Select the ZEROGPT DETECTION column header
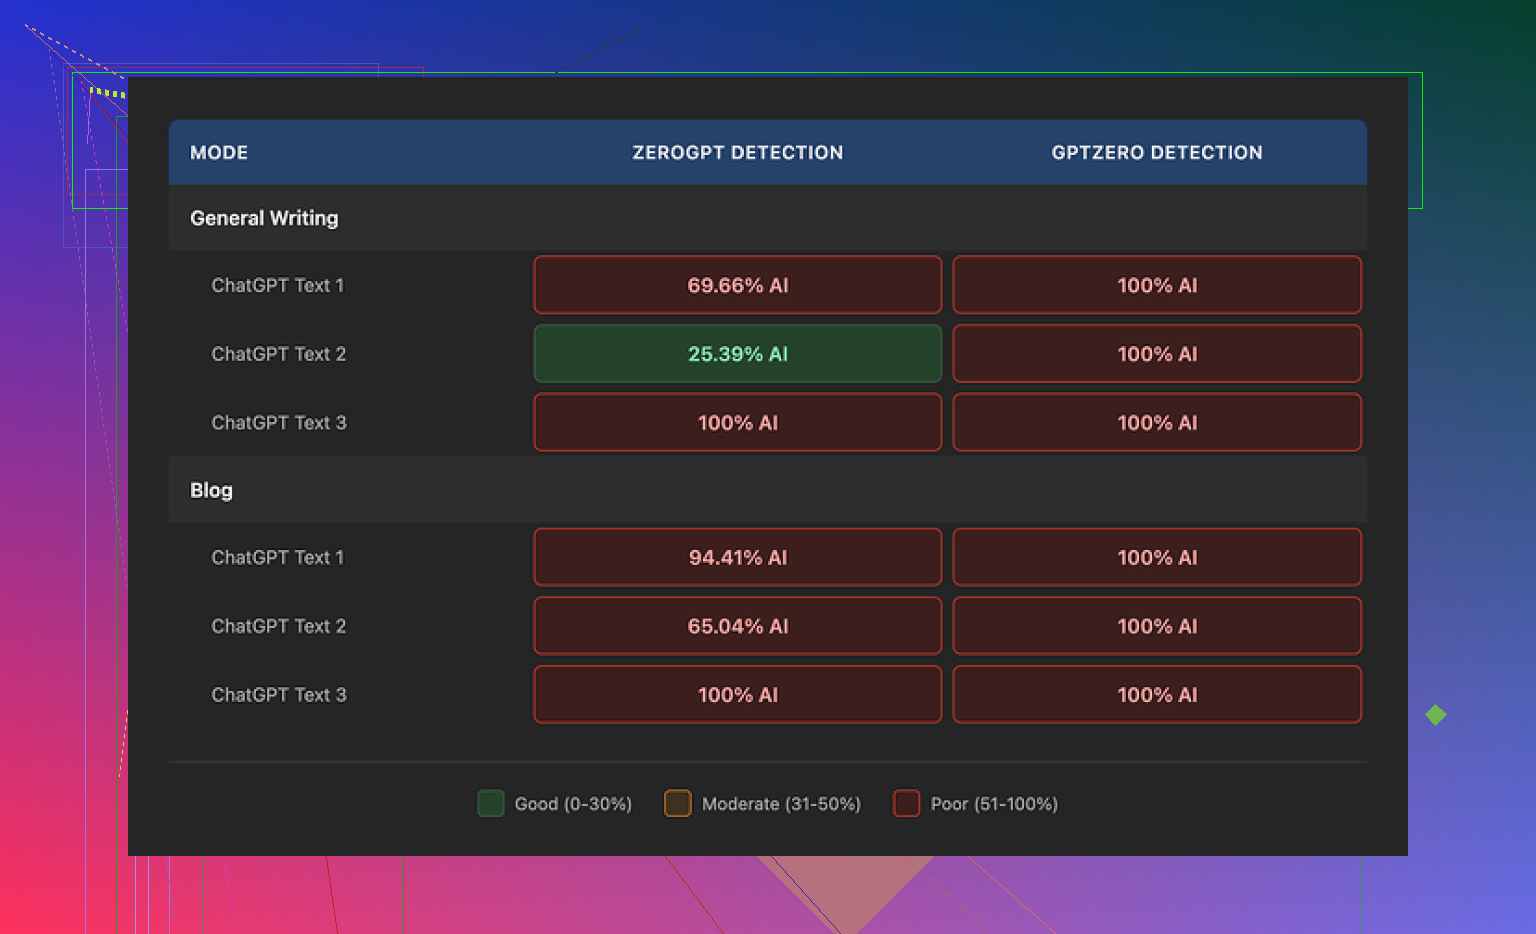 coord(737,153)
